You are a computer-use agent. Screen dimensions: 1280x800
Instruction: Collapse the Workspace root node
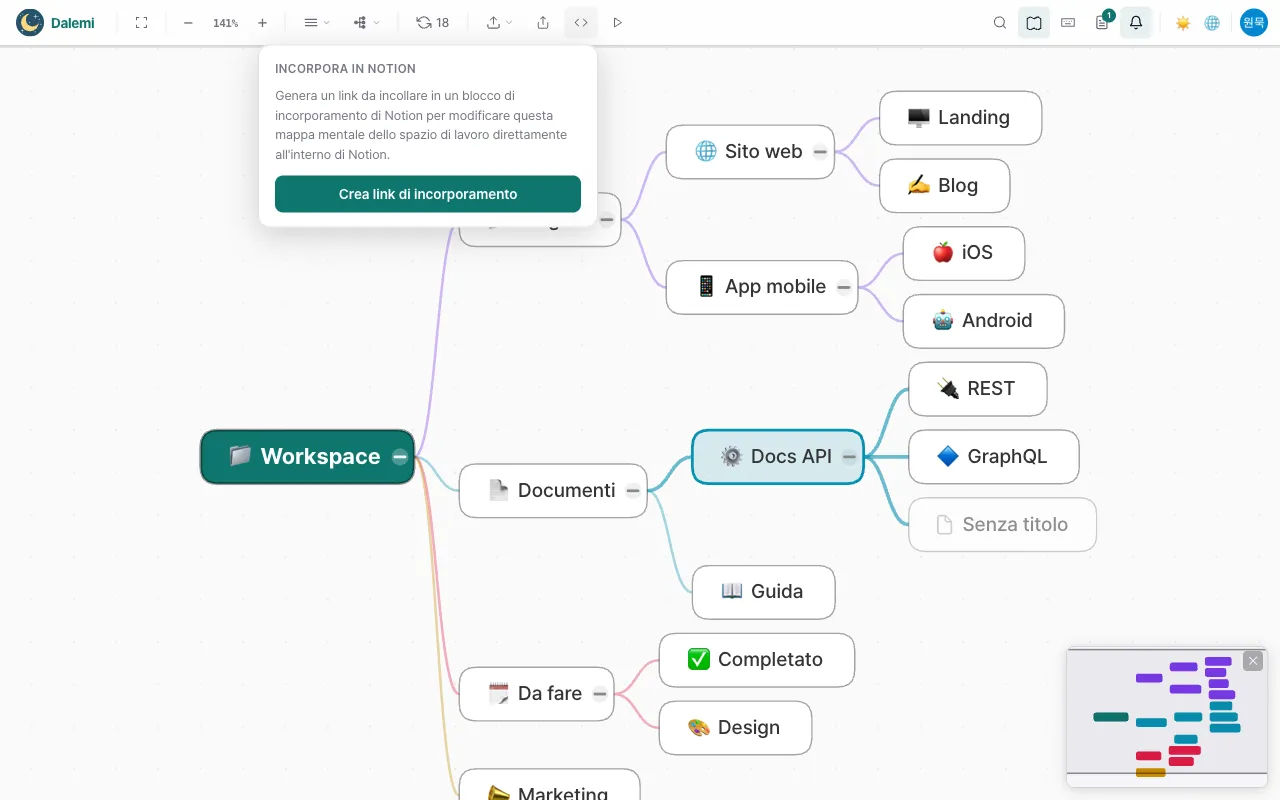(x=400, y=457)
